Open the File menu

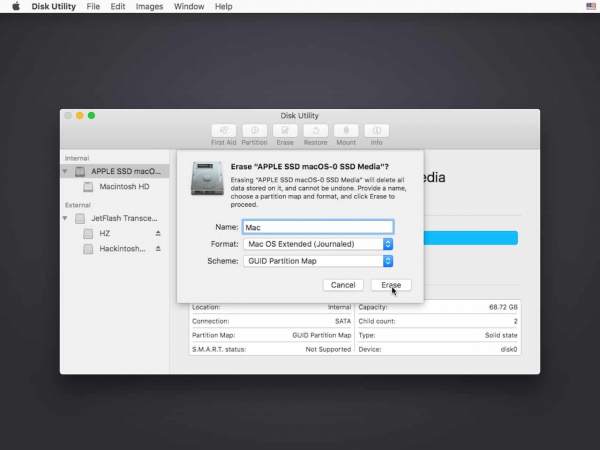click(93, 6)
